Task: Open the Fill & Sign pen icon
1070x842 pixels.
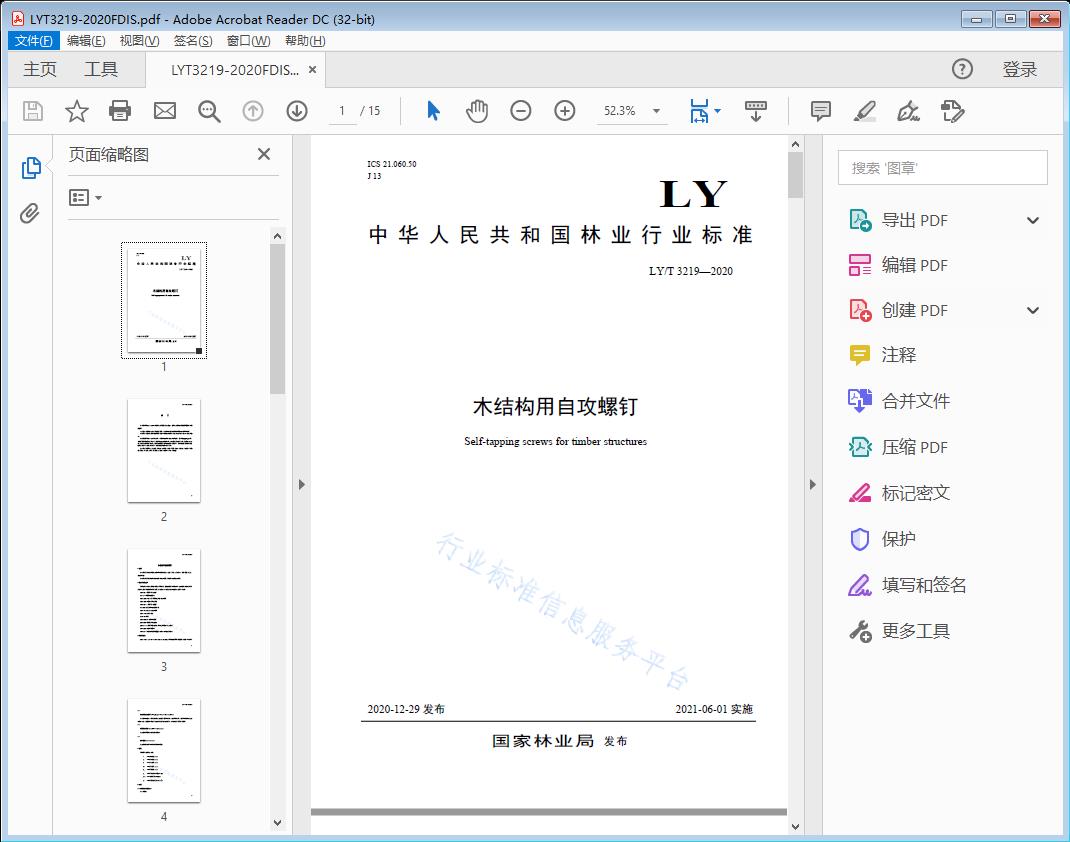Action: pyautogui.click(x=908, y=111)
